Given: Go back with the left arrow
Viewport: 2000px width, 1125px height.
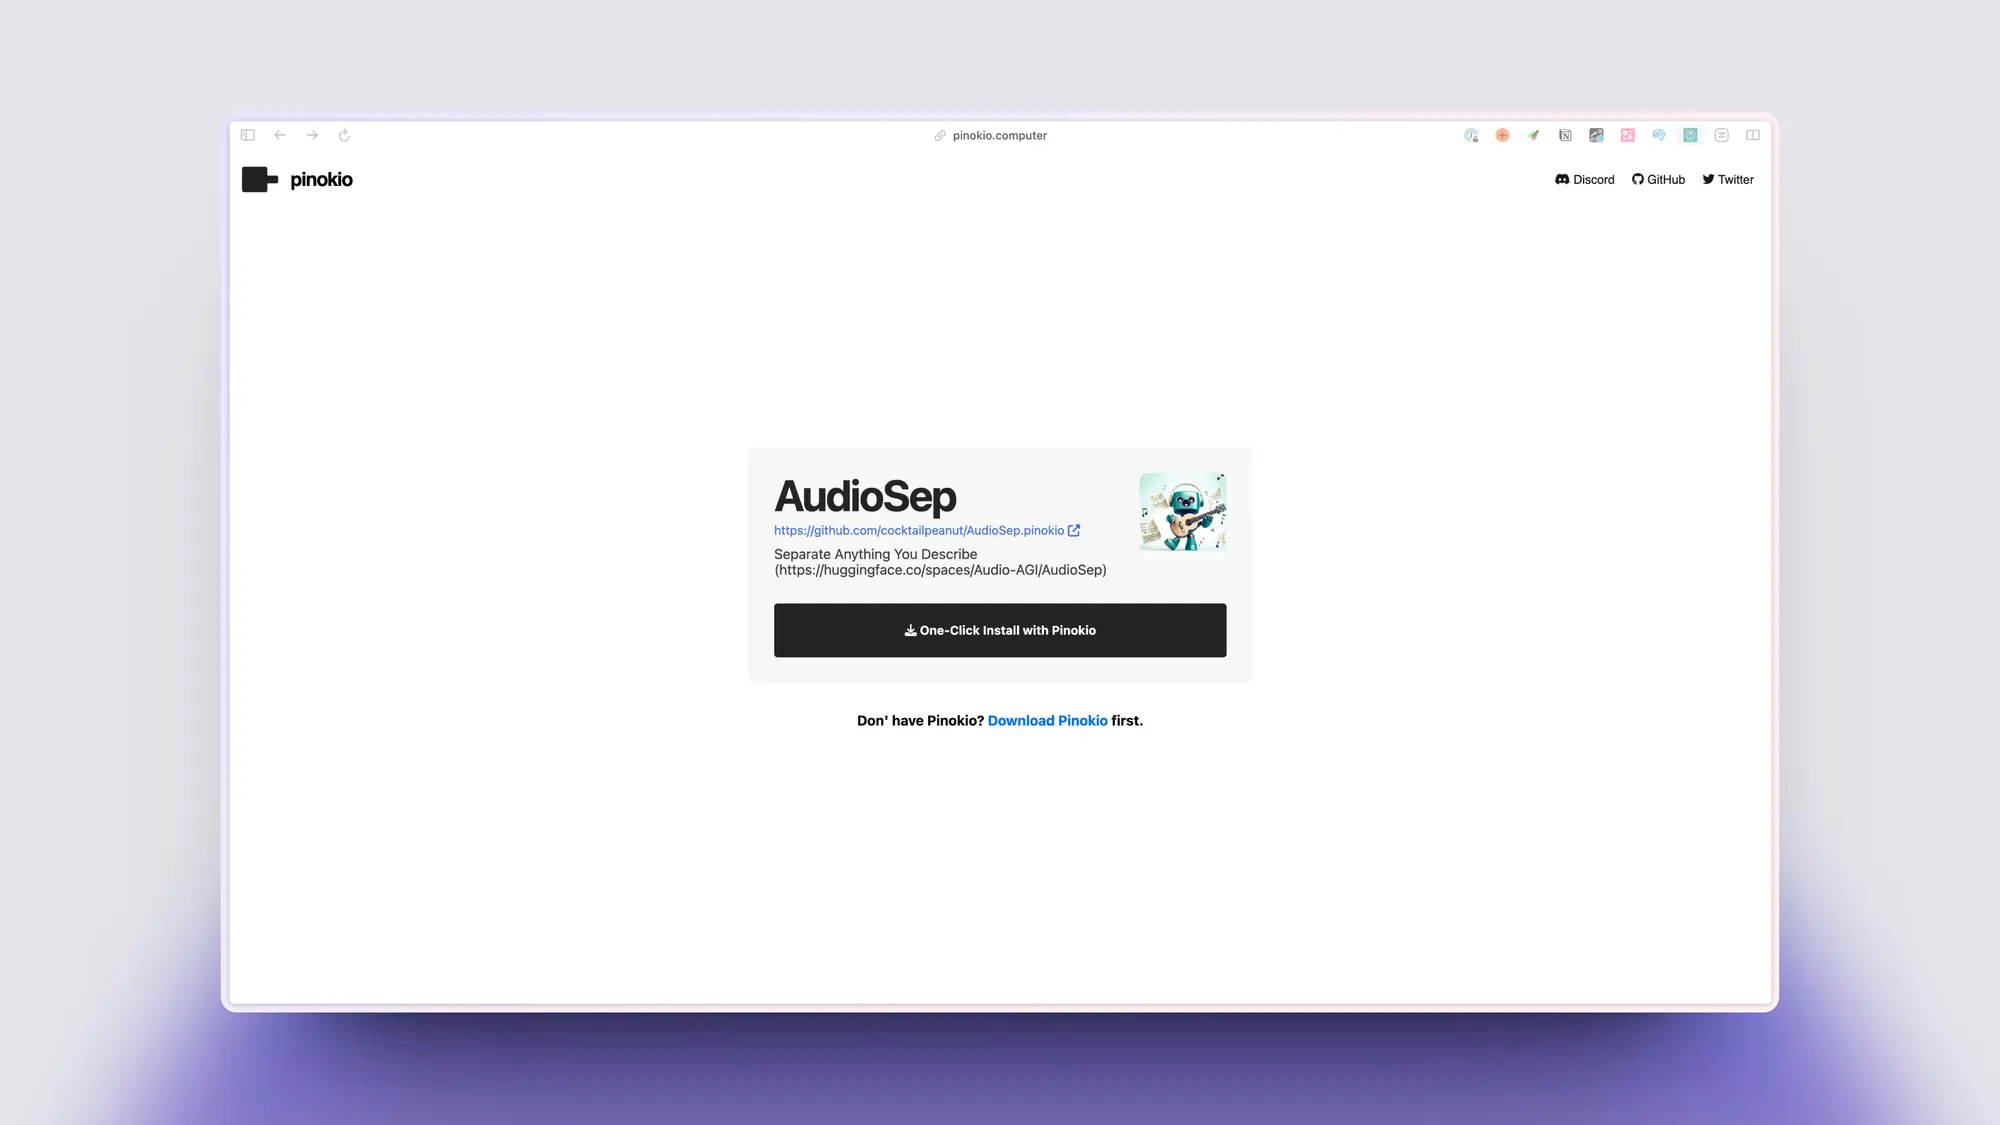Looking at the screenshot, I should 280,135.
